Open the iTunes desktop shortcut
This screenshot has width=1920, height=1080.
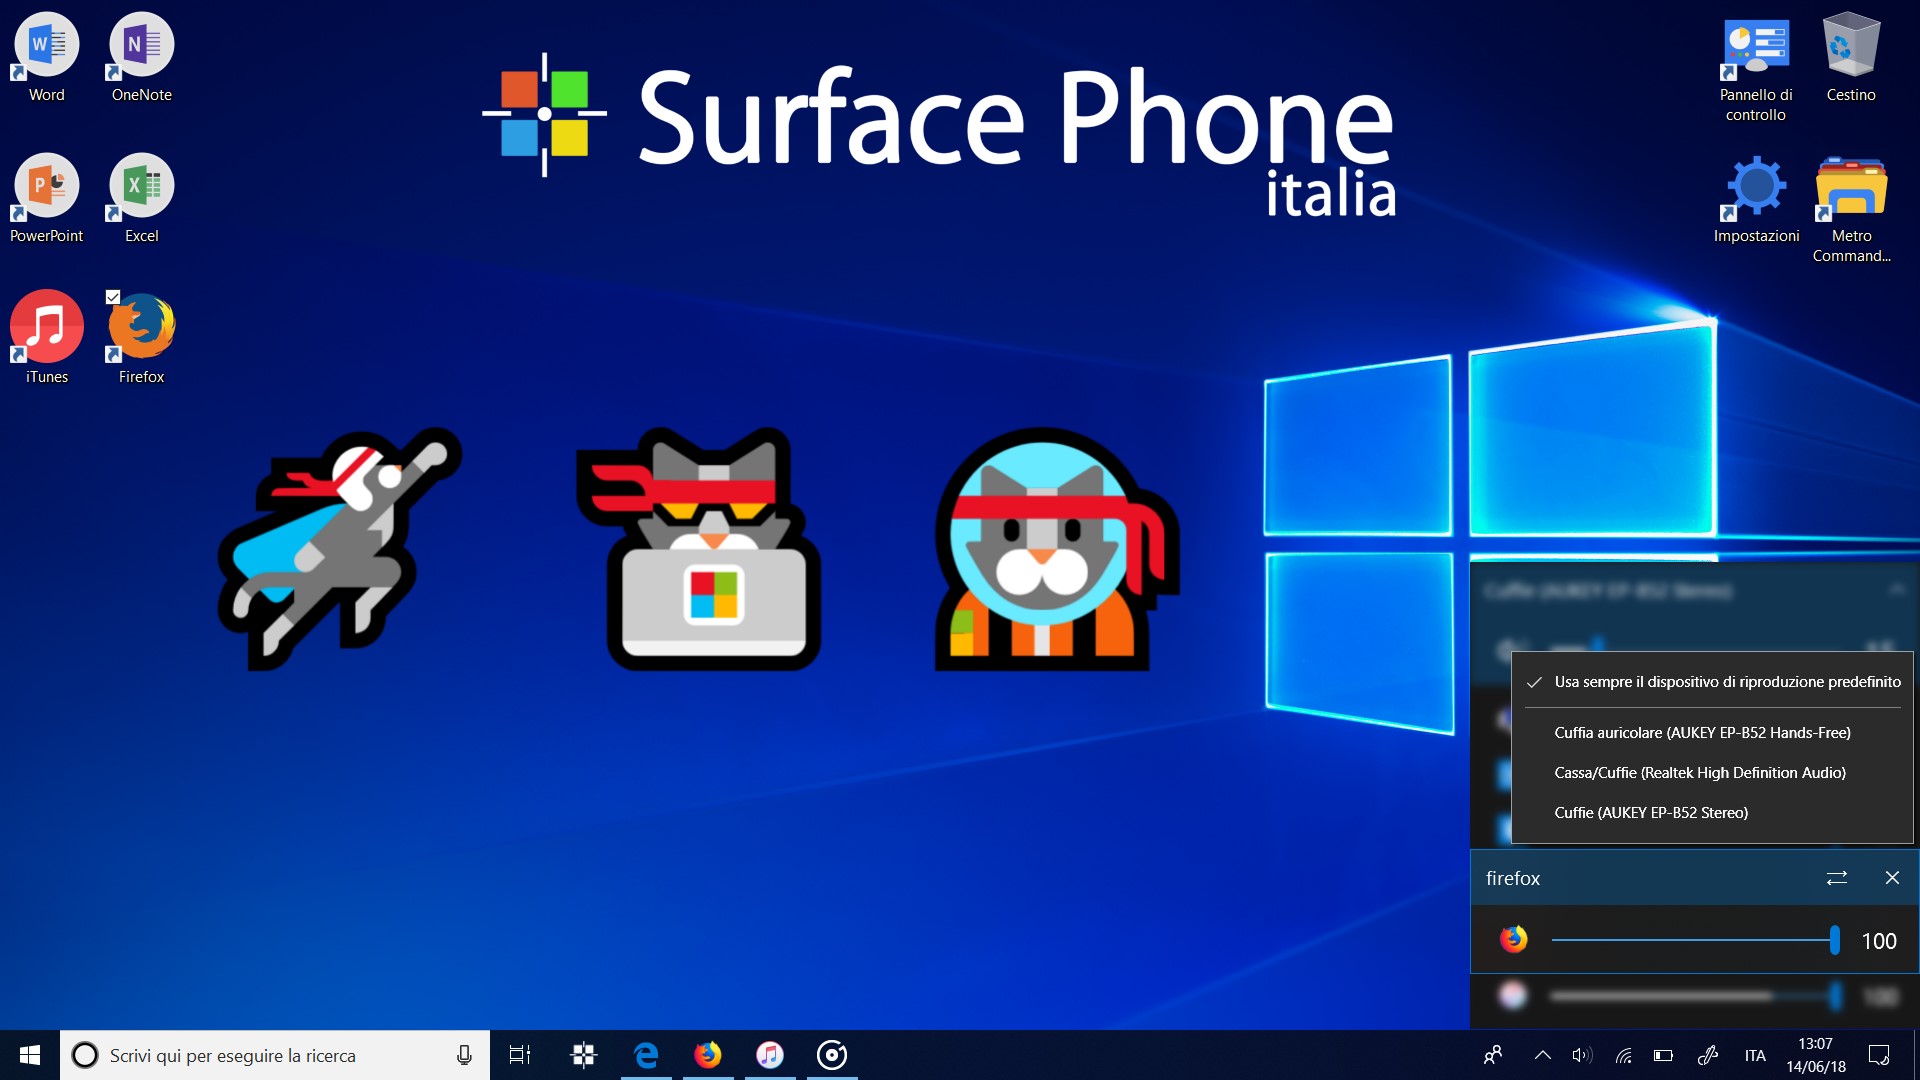click(x=46, y=338)
